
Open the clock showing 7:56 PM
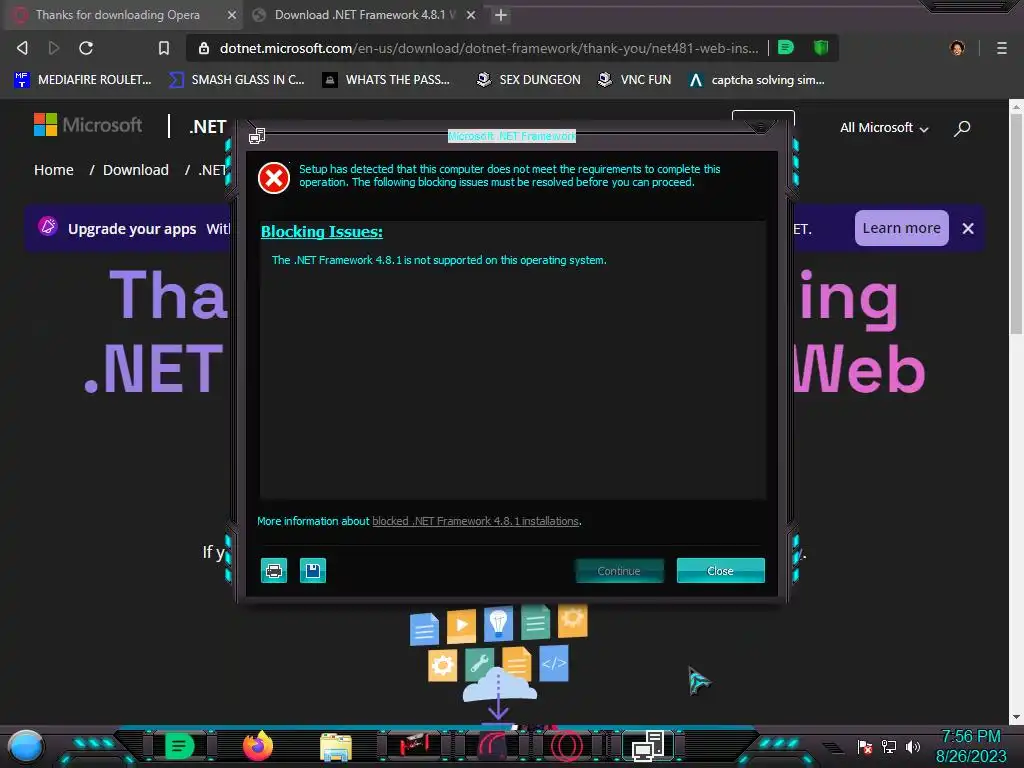971,746
